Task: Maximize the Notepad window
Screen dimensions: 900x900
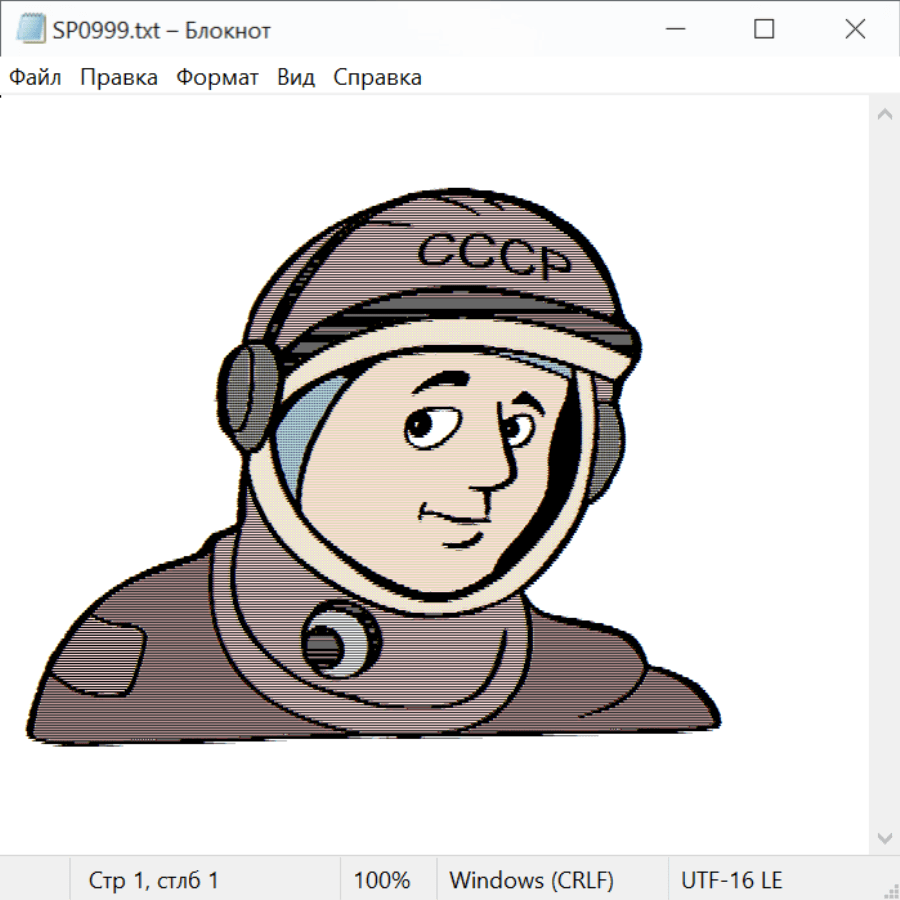Action: tap(764, 30)
